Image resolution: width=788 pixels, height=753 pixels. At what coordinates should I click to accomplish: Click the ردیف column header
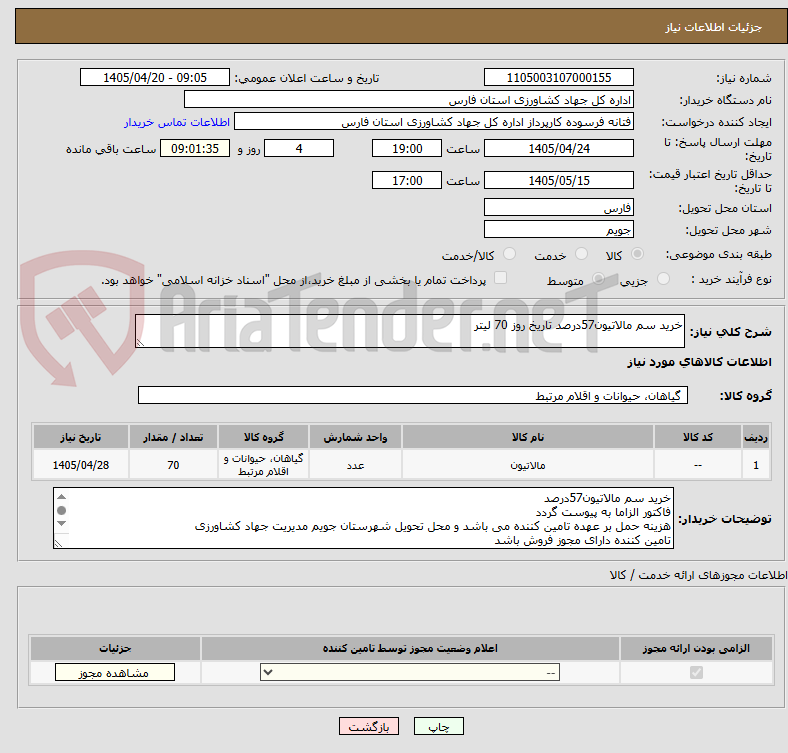coord(756,437)
